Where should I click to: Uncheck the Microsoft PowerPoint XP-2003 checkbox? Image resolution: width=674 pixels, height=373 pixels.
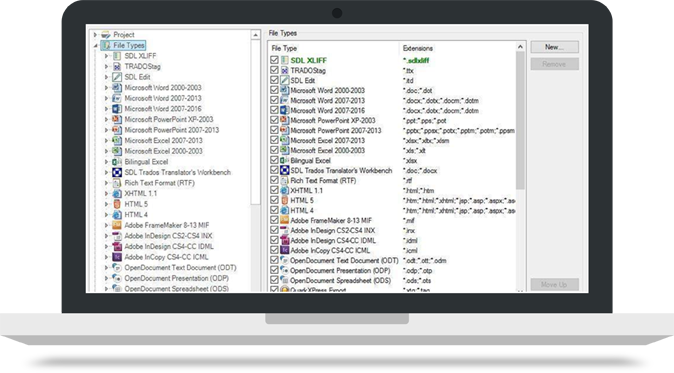pyautogui.click(x=274, y=120)
